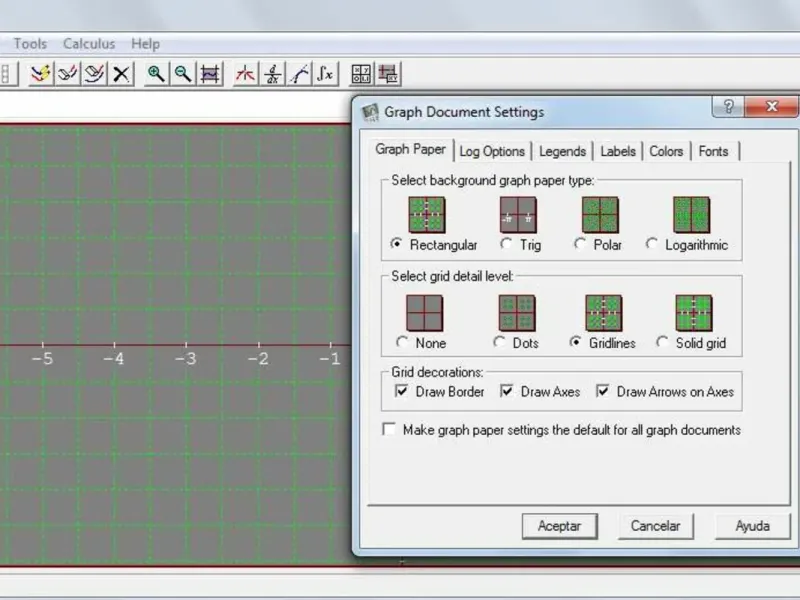Switch to the Graph Paper tab
The image size is (800, 600).
pos(411,149)
